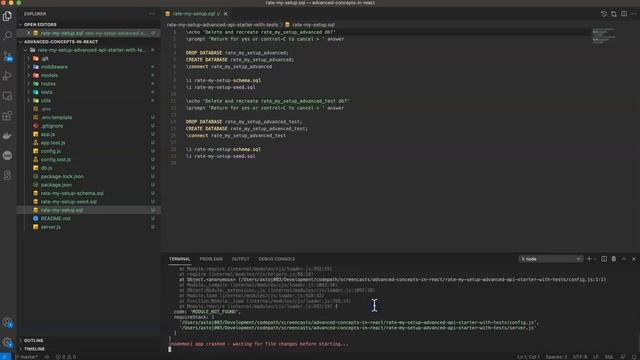Viewport: 640px width, 360px height.
Task: Open the terminal selector dropdown showing node
Action: [550, 259]
